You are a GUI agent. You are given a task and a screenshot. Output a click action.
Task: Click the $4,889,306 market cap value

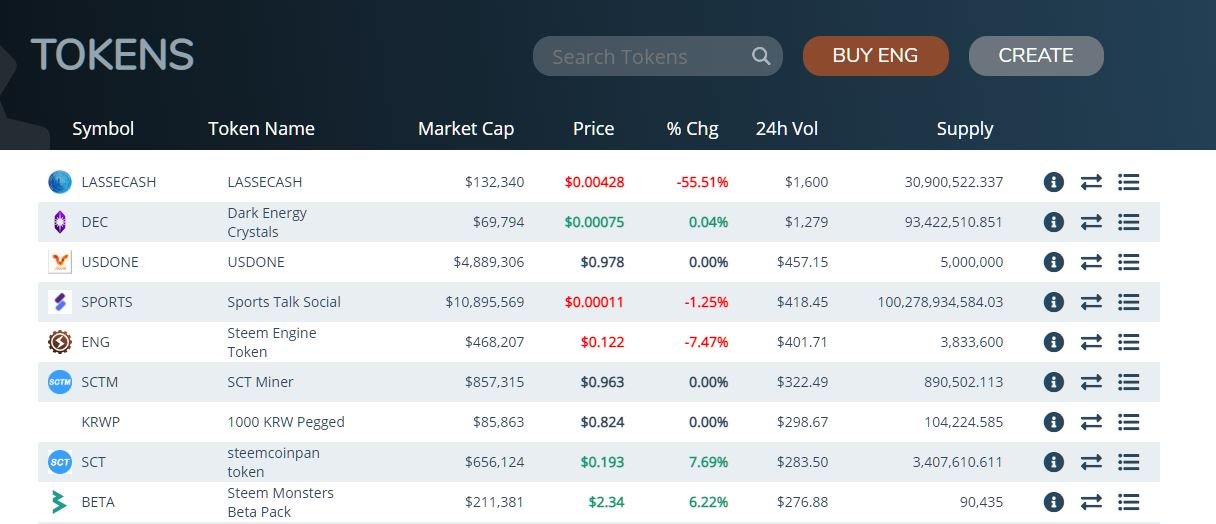(488, 262)
